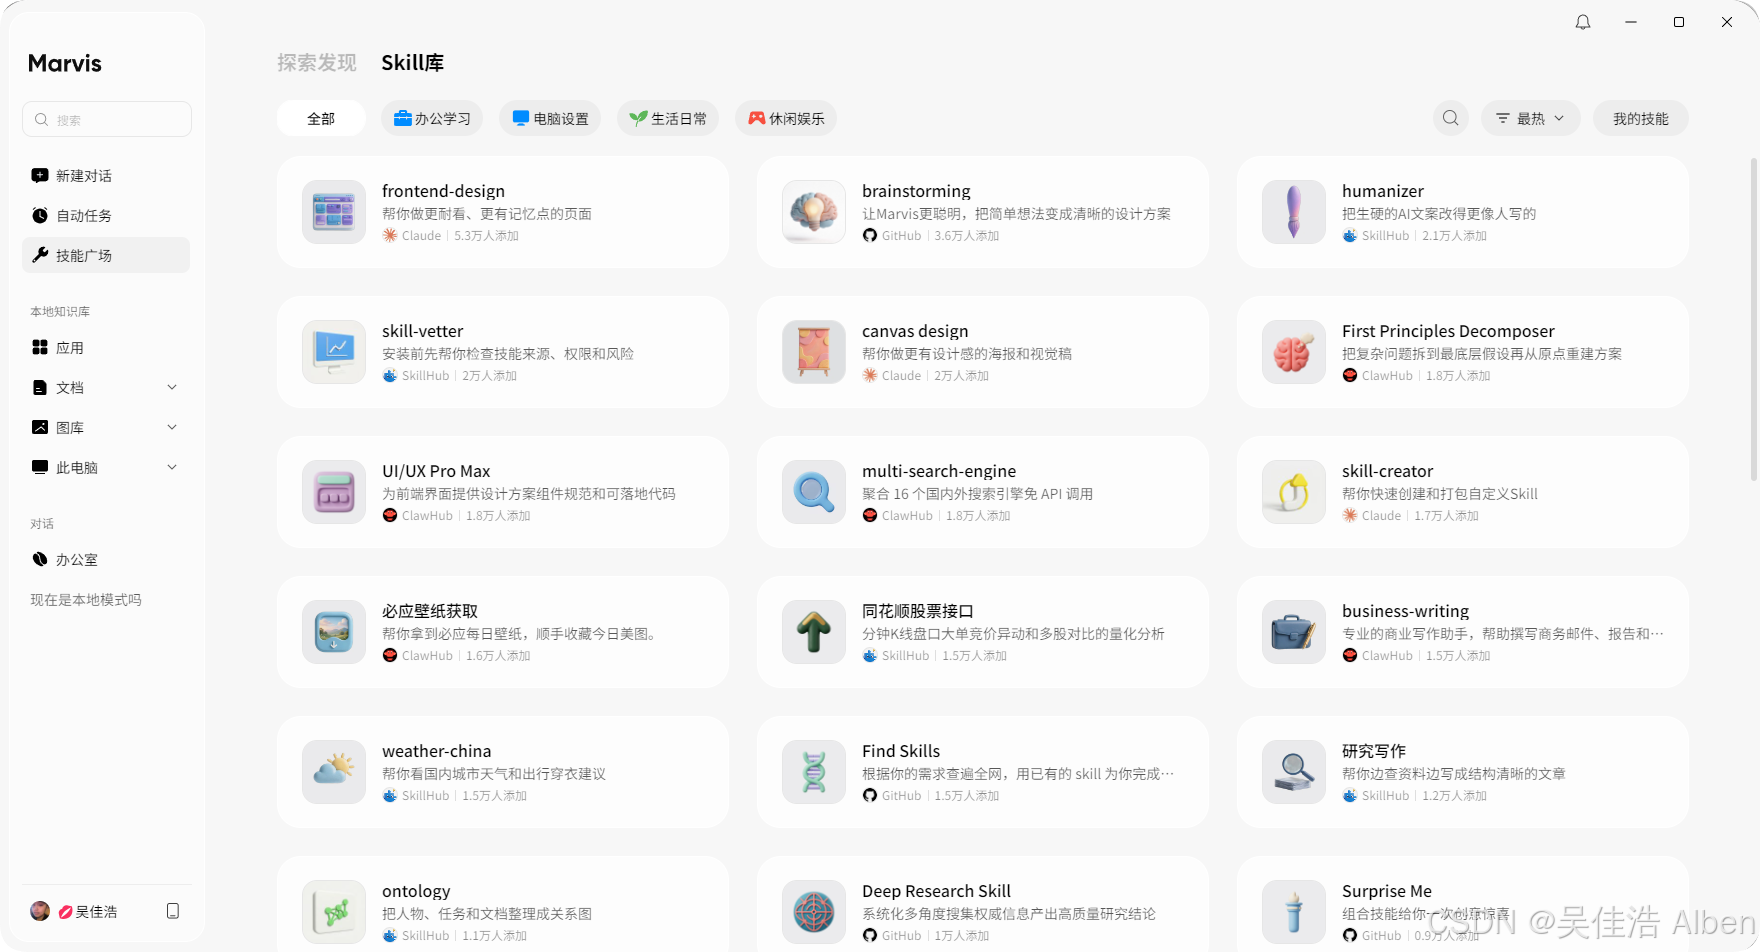Open the 必应壁纸获取 skill icon
Screen dimensions: 1760x952
(334, 632)
